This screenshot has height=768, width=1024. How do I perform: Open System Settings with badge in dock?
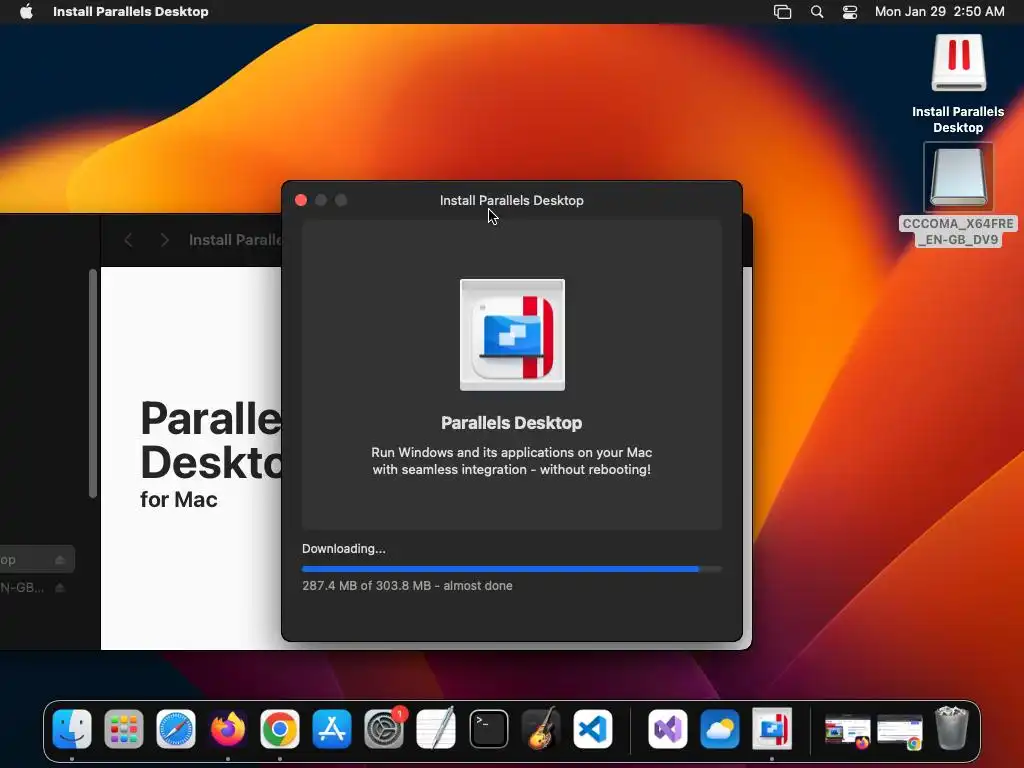point(384,729)
